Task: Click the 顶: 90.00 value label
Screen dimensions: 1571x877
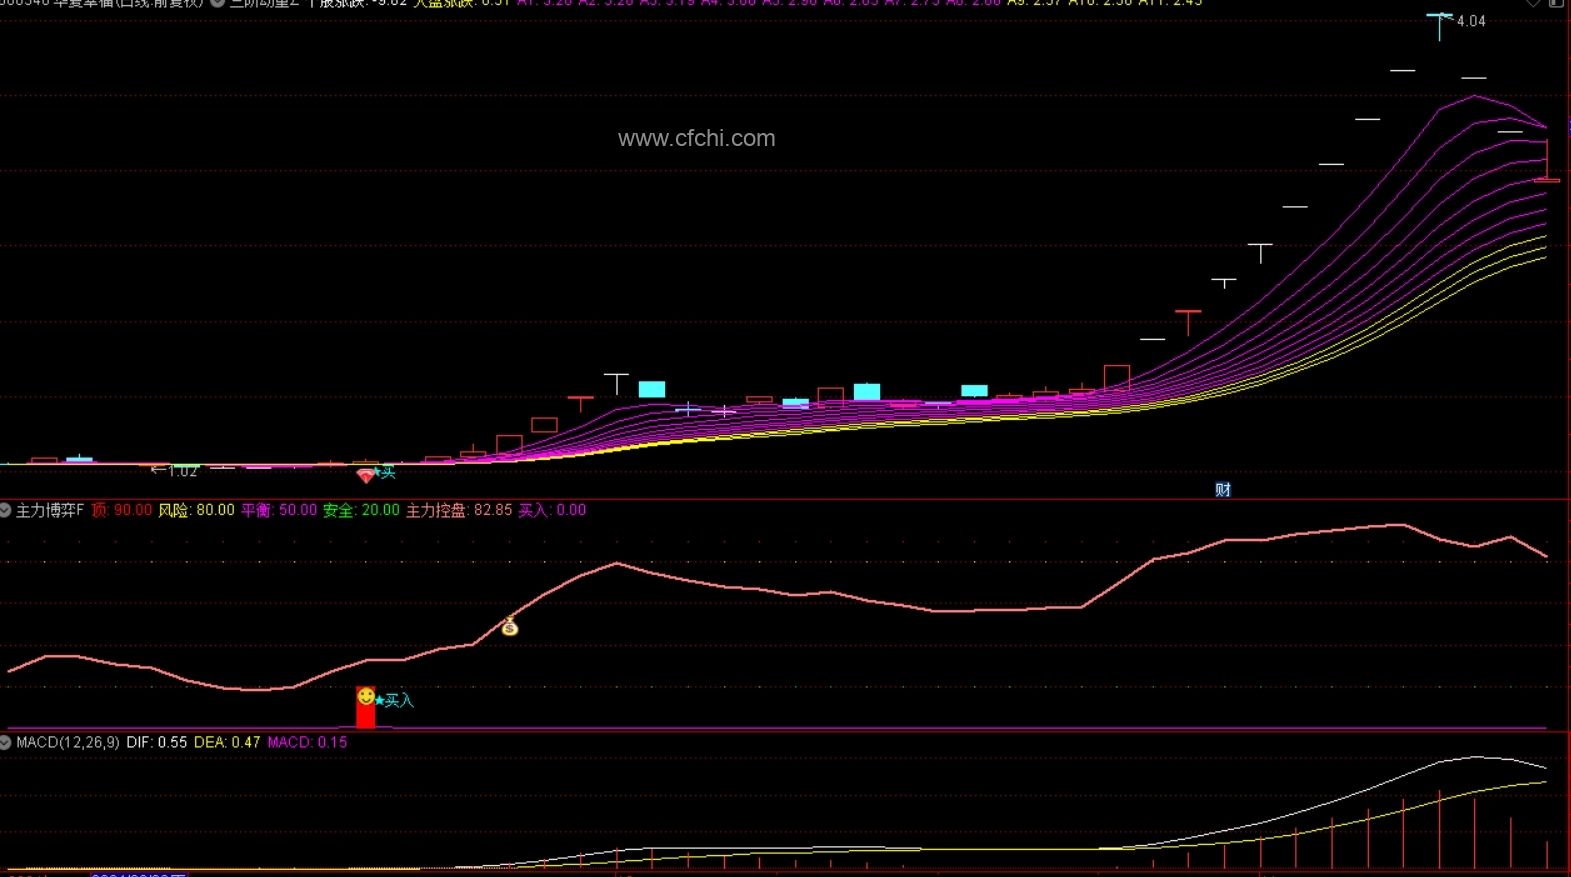Action: coord(121,510)
